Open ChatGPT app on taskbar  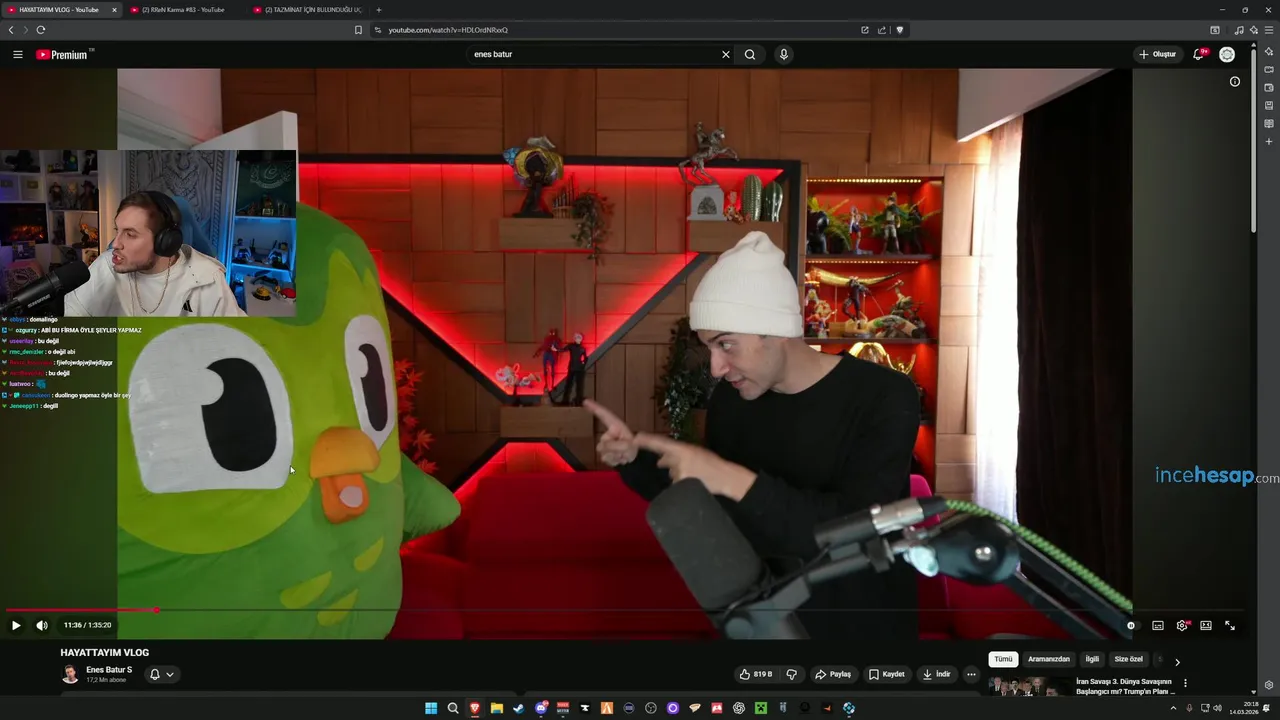739,708
